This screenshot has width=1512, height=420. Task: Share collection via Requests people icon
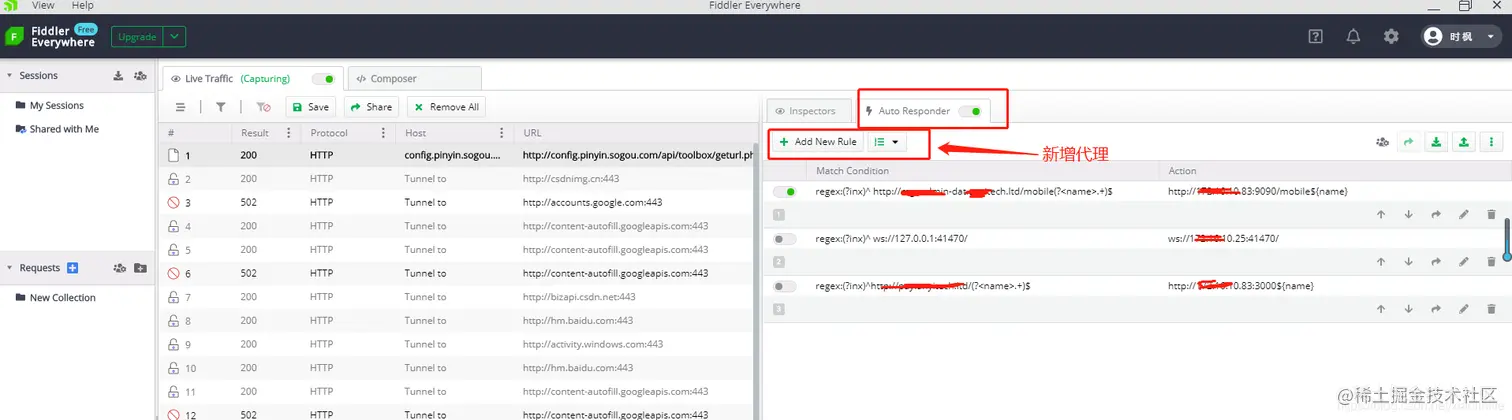[119, 268]
